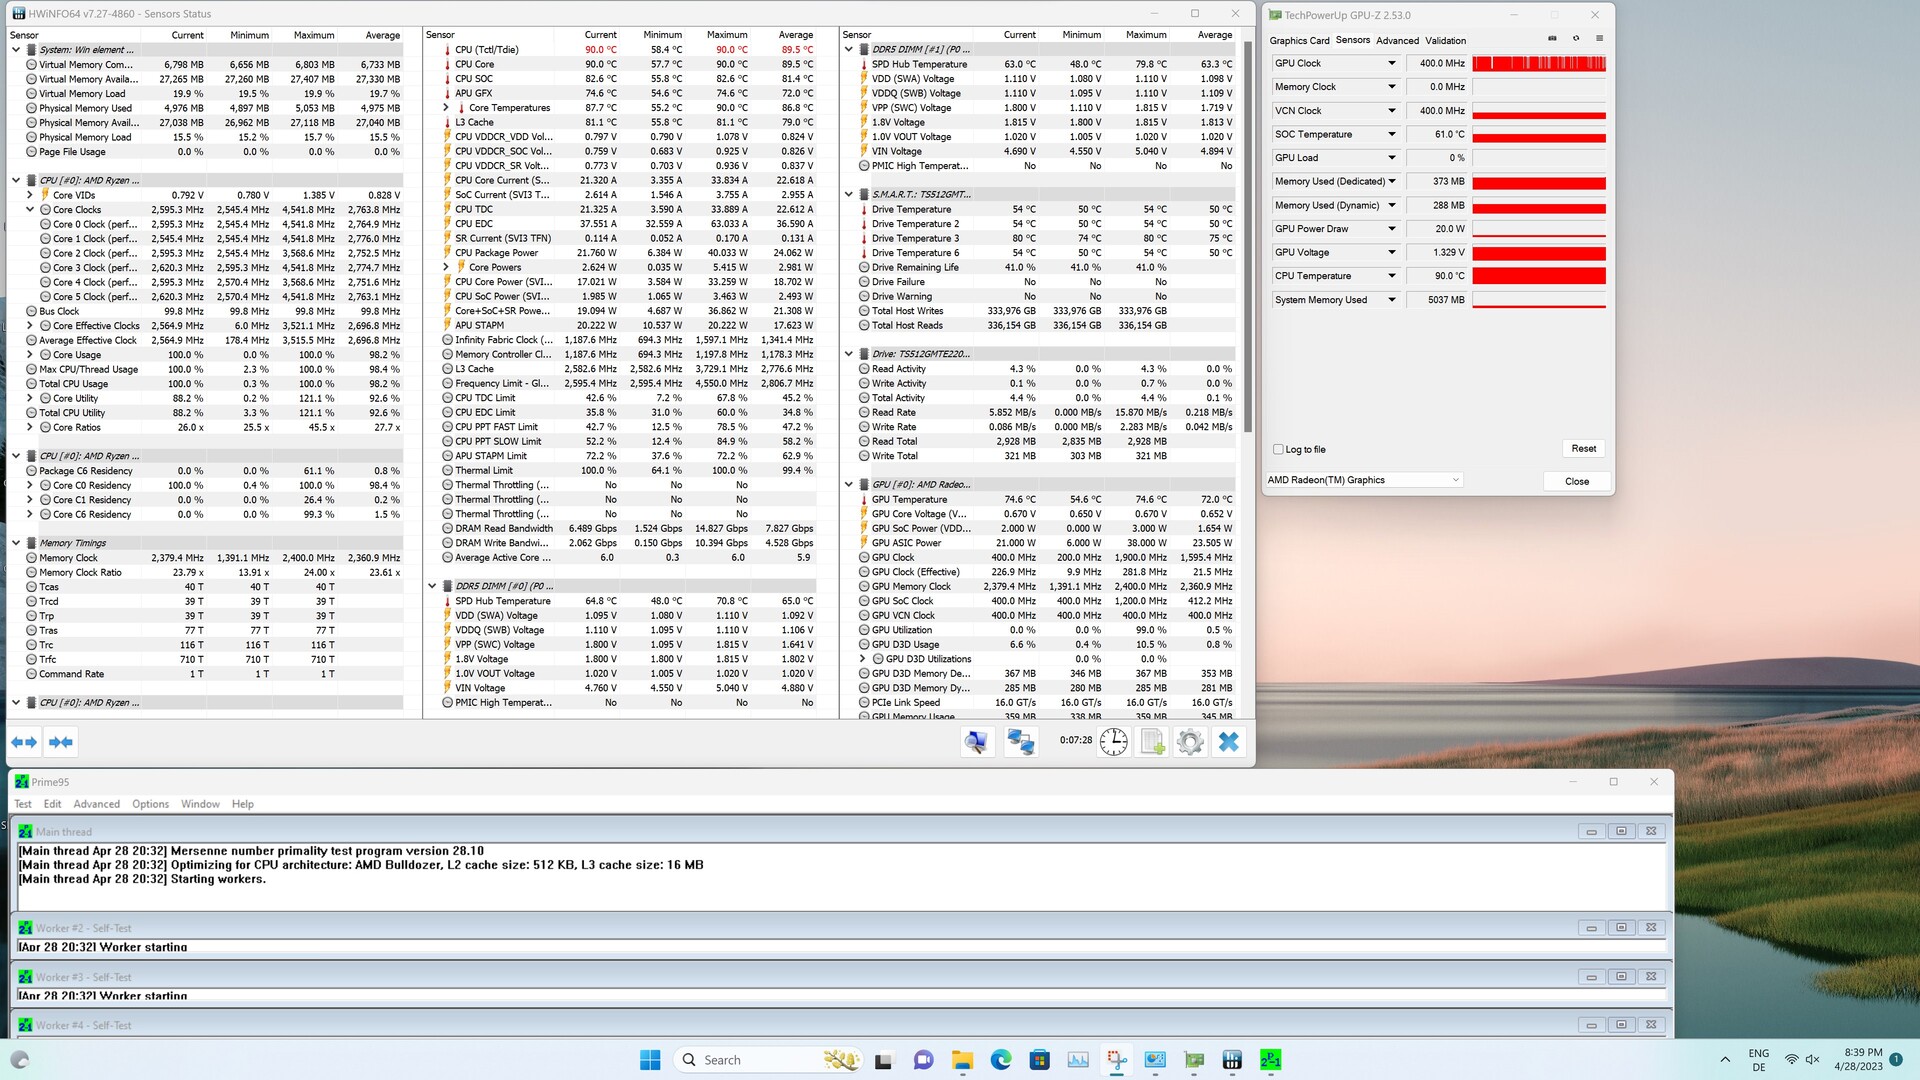
Task: Open the GPU-Z hamburger menu icon
Action: (x=1599, y=38)
